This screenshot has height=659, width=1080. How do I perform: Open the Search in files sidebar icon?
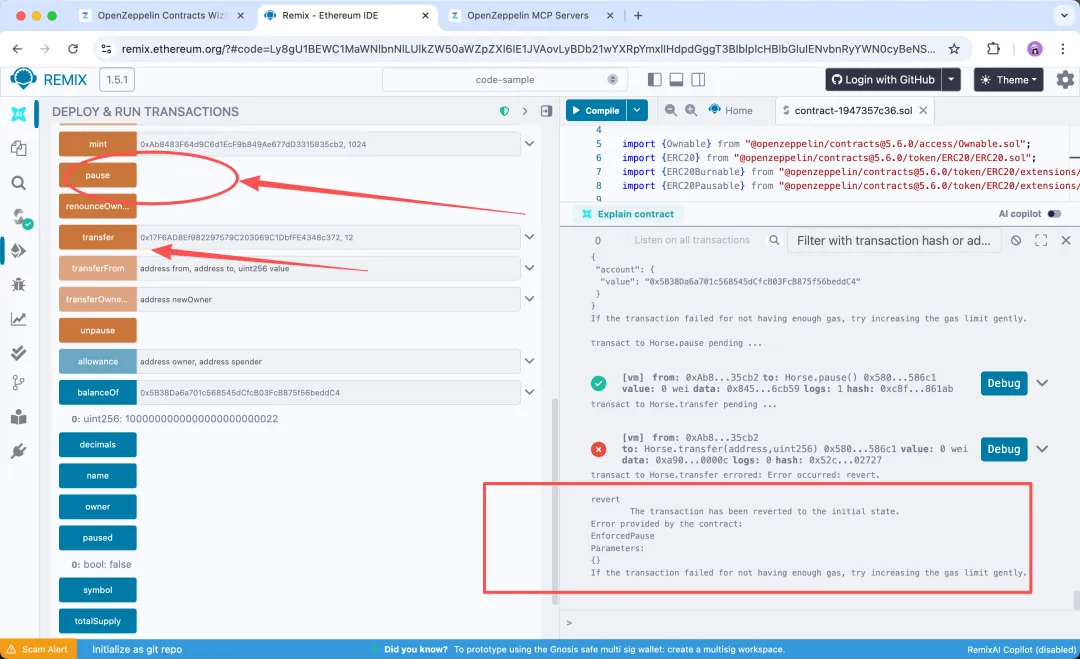[19, 182]
